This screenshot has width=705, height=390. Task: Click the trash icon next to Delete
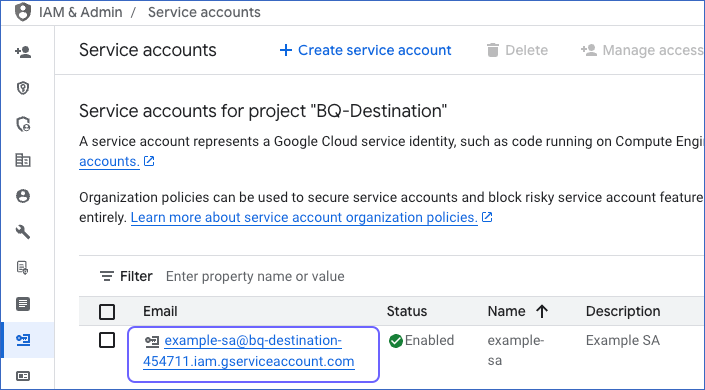coord(493,50)
